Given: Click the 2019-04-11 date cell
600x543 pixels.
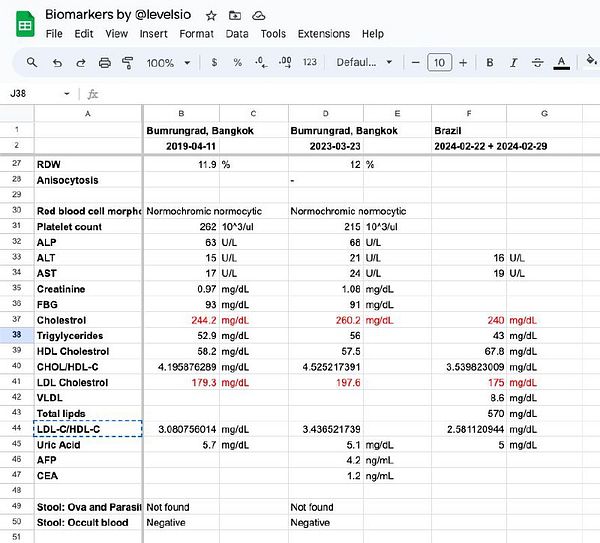Looking at the screenshot, I should 181,146.
